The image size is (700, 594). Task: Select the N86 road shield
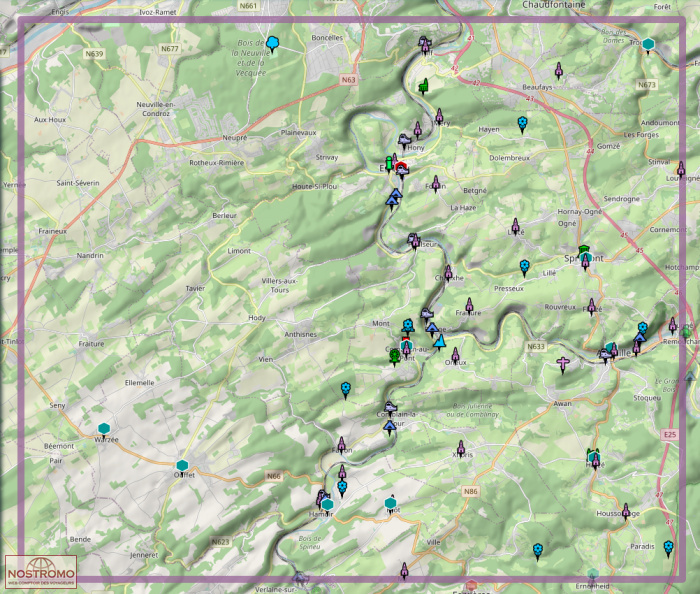pyautogui.click(x=471, y=491)
